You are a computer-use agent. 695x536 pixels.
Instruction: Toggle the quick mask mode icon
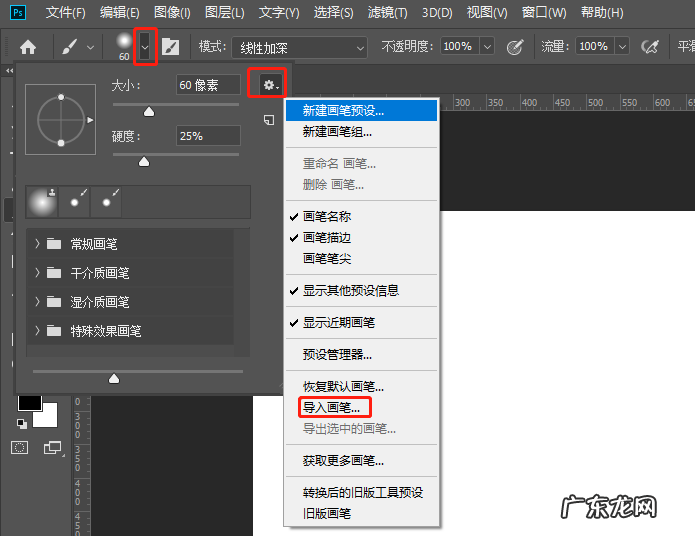[x=20, y=448]
